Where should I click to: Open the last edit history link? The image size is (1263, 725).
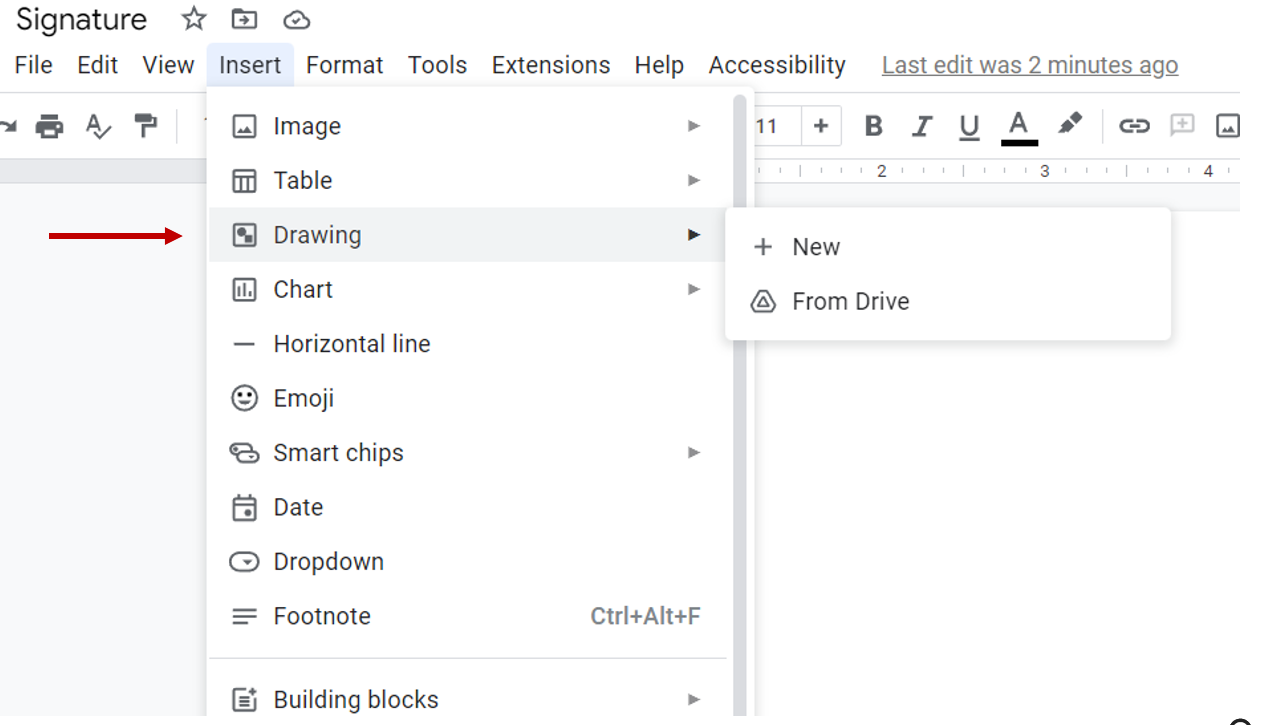pos(1029,65)
